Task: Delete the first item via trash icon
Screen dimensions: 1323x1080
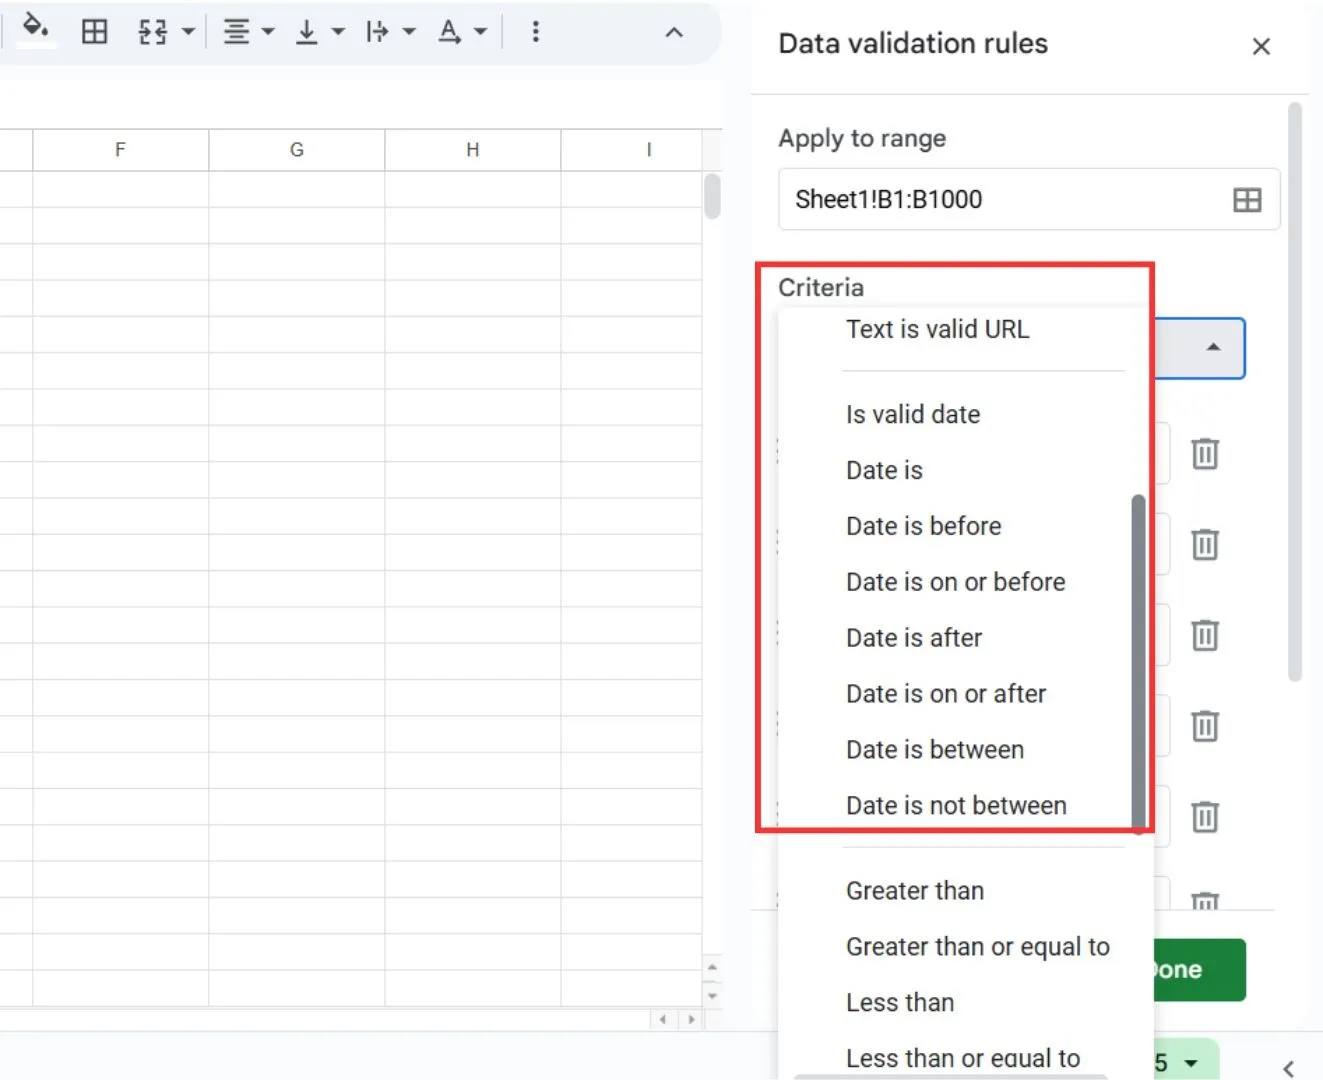Action: pyautogui.click(x=1205, y=454)
